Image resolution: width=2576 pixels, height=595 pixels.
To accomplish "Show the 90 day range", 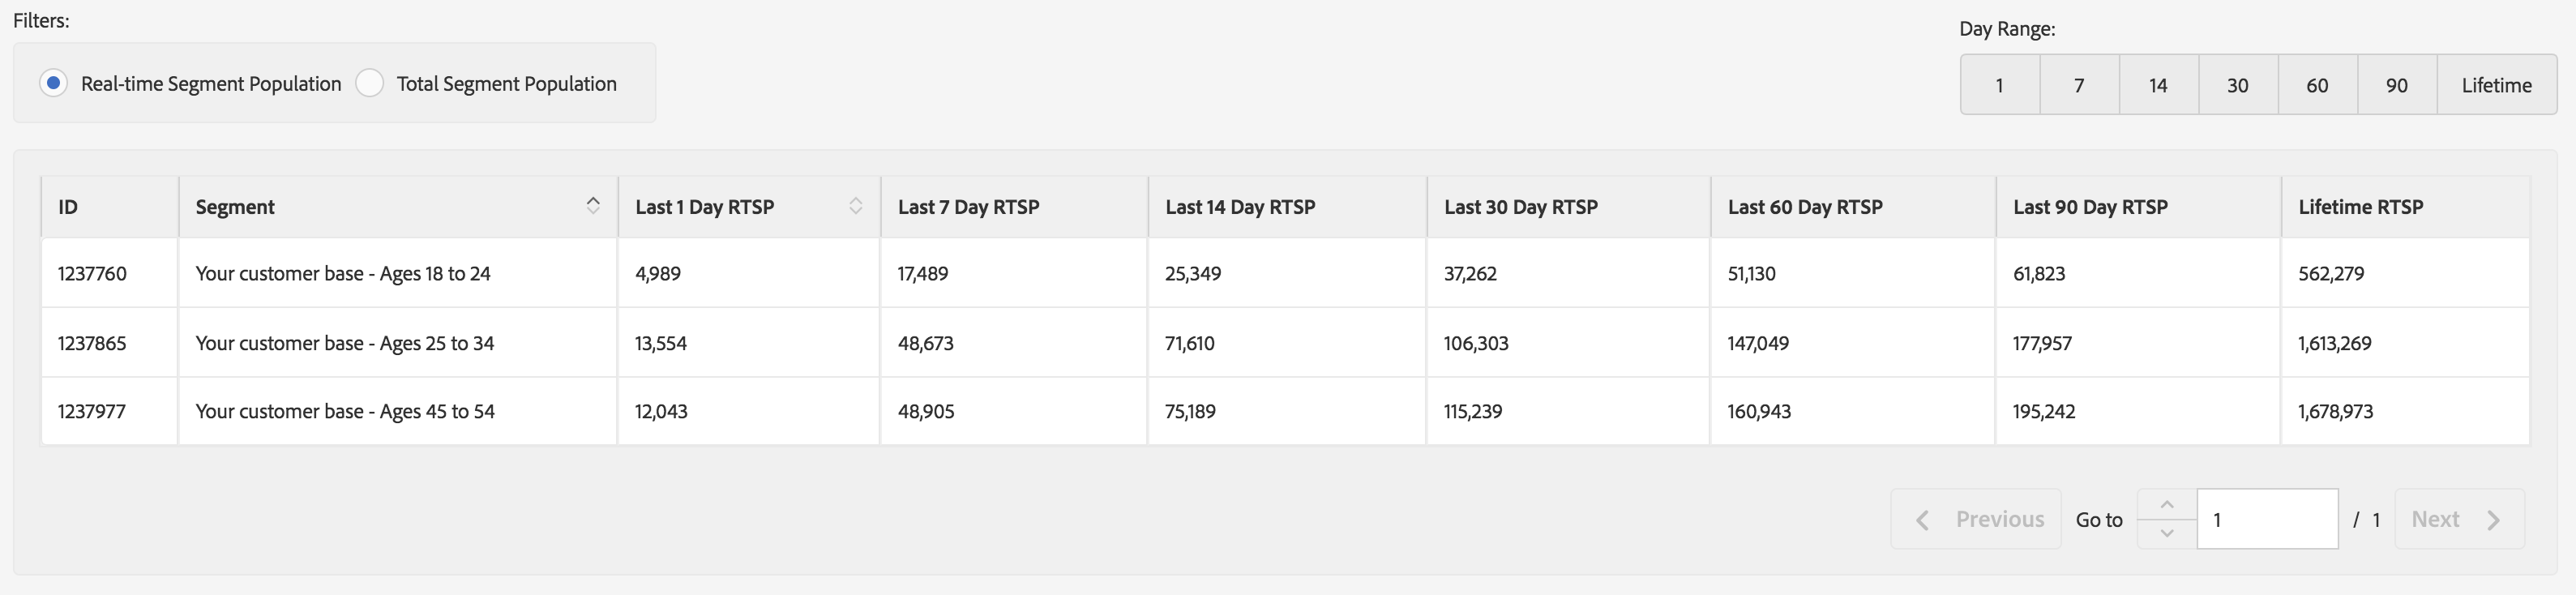I will point(2397,85).
